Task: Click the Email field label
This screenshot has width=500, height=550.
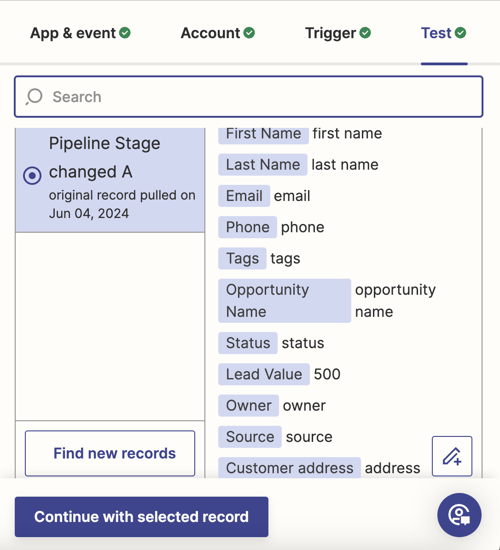Action: [x=244, y=196]
